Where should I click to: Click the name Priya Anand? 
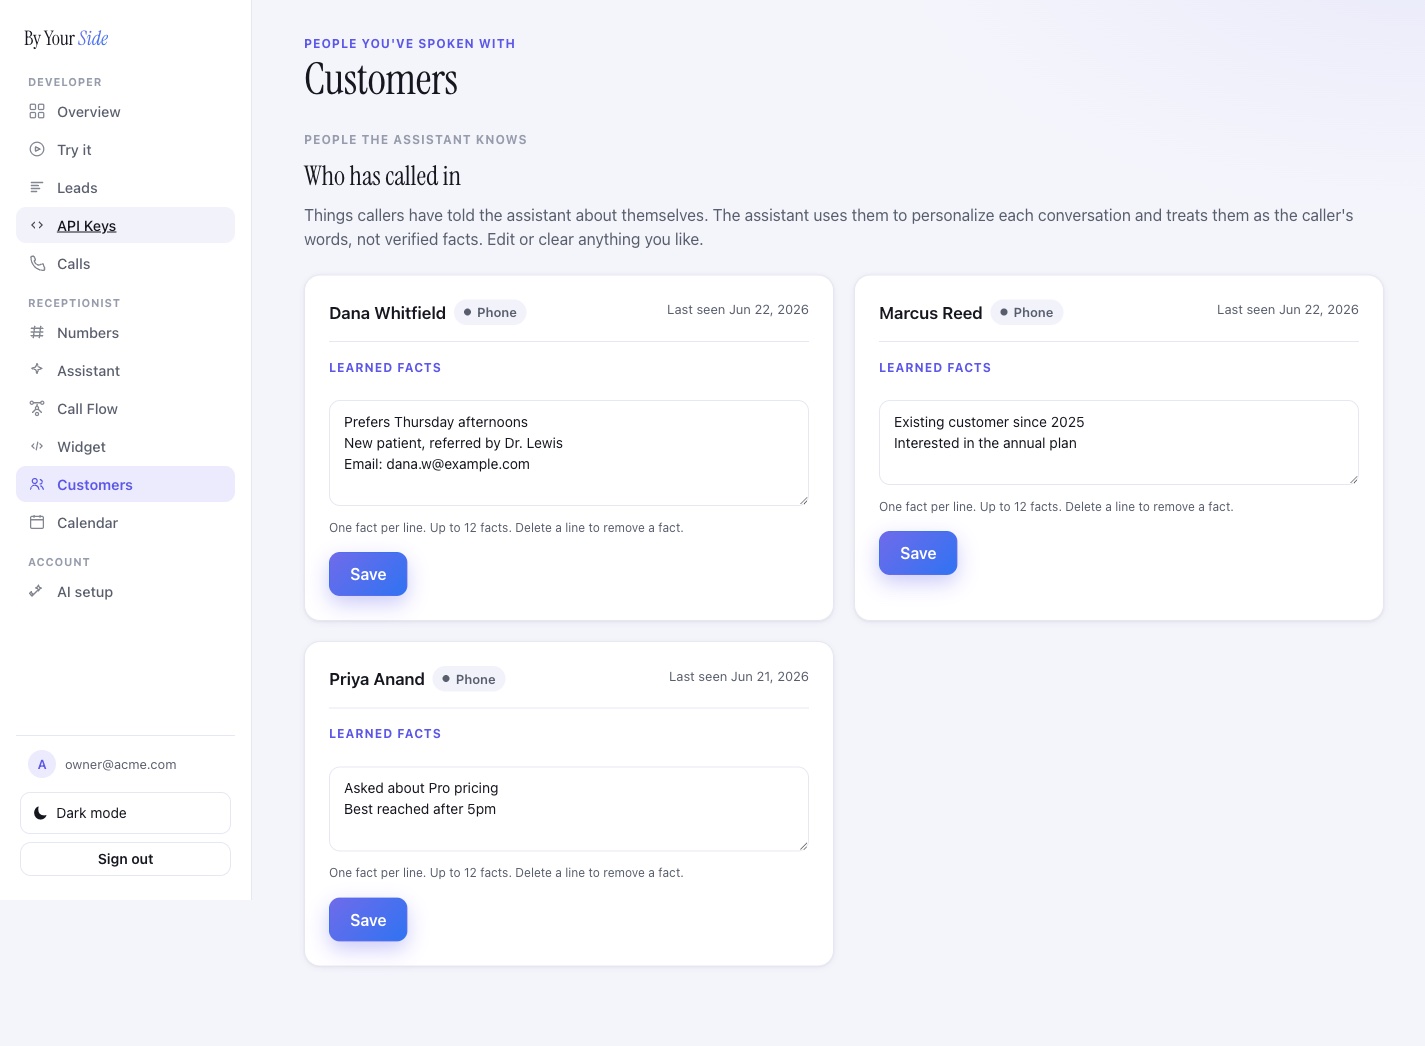click(x=377, y=679)
